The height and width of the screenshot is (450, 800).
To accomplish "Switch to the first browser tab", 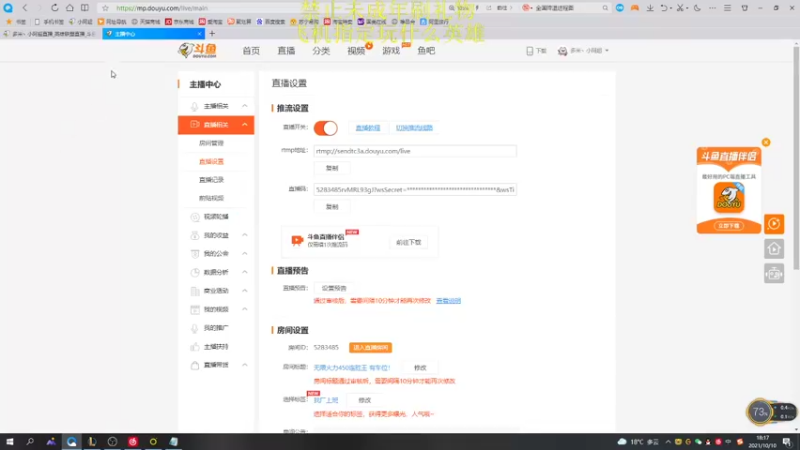I will [x=51, y=34].
